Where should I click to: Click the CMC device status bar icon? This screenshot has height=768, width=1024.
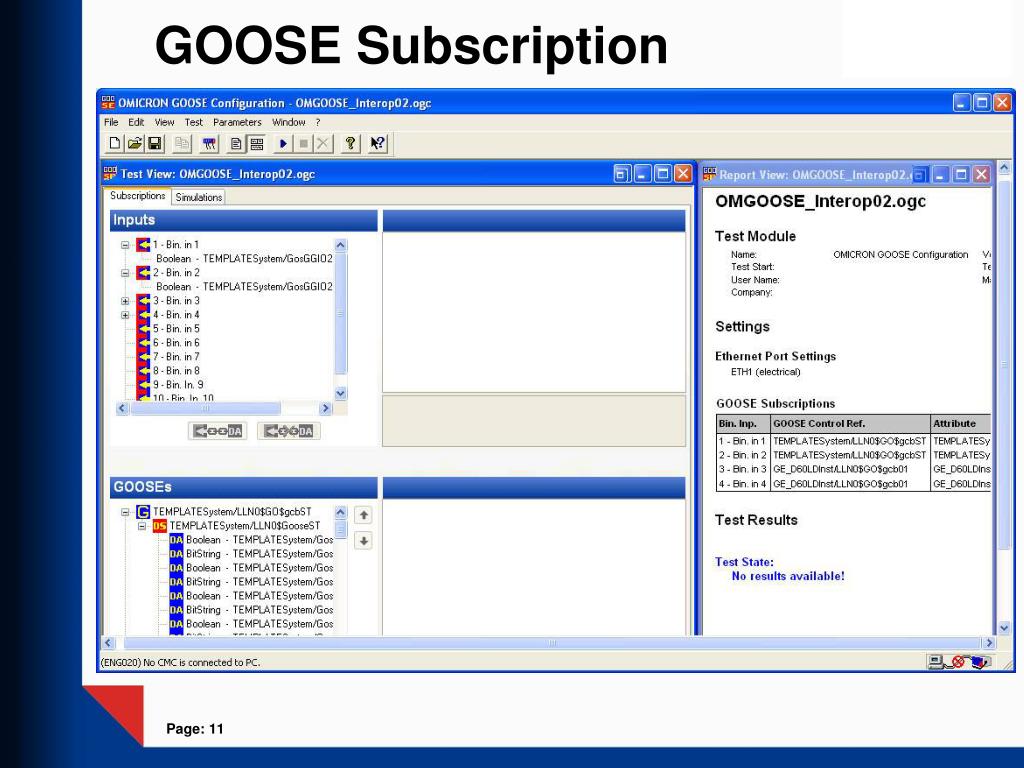(x=979, y=662)
